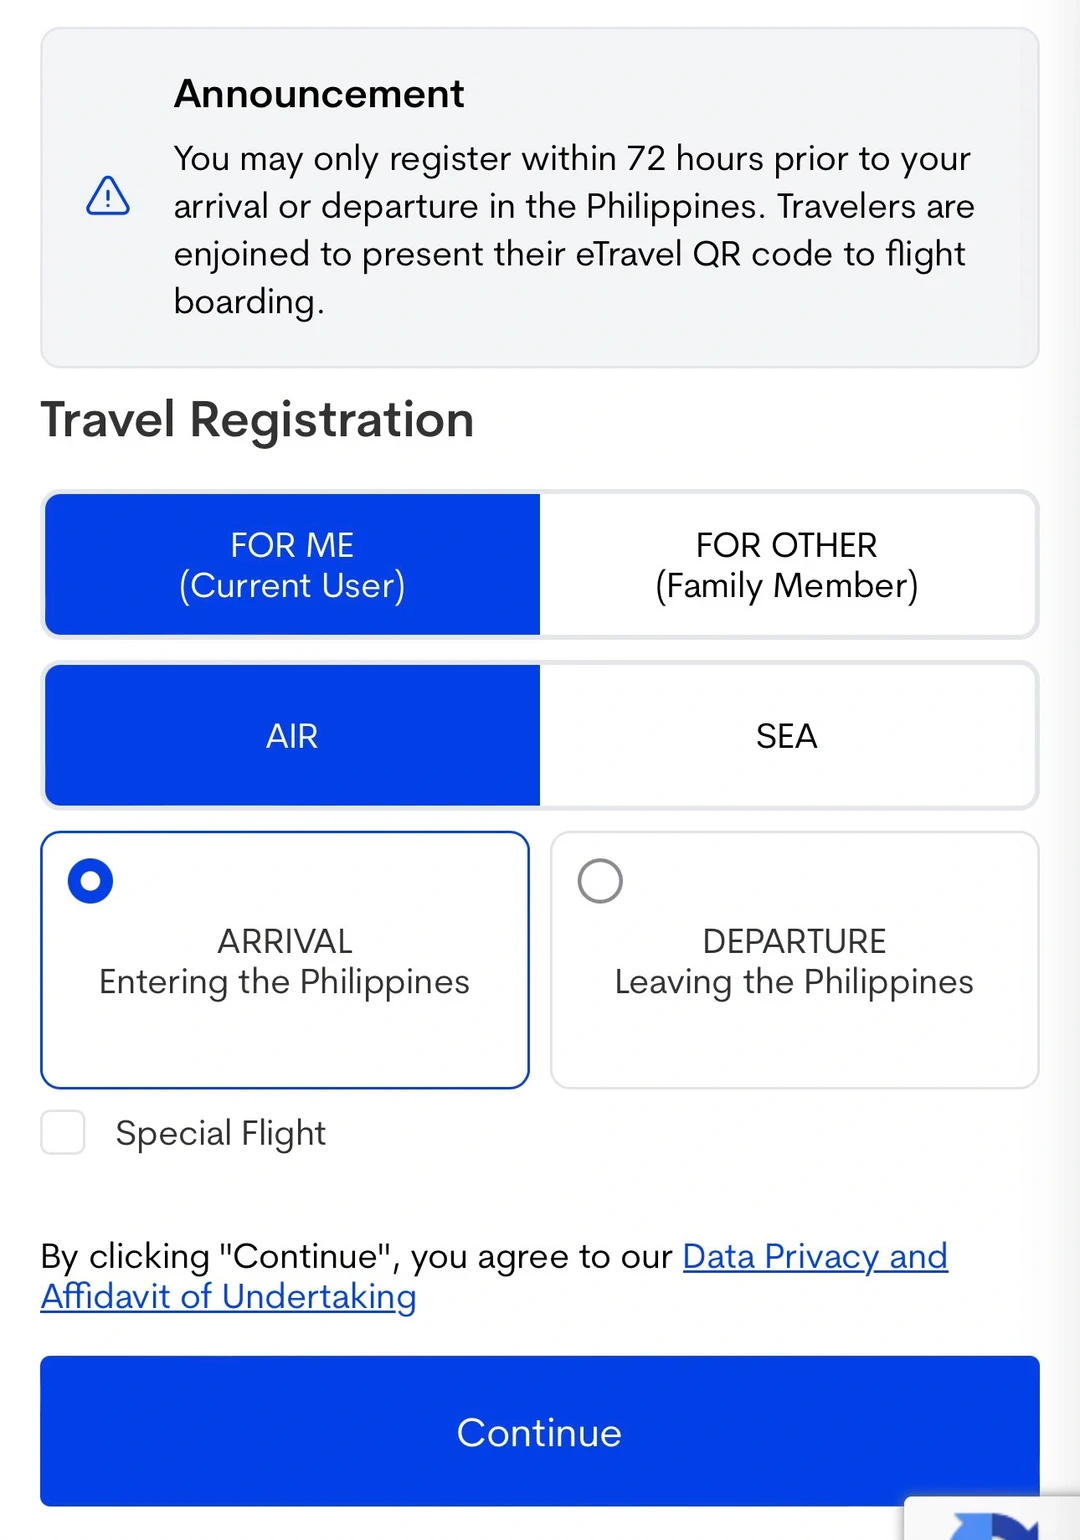Click the 'By clicking Continue' agreement text
Viewport: 1080px width, 1540px height.
[x=356, y=1257]
